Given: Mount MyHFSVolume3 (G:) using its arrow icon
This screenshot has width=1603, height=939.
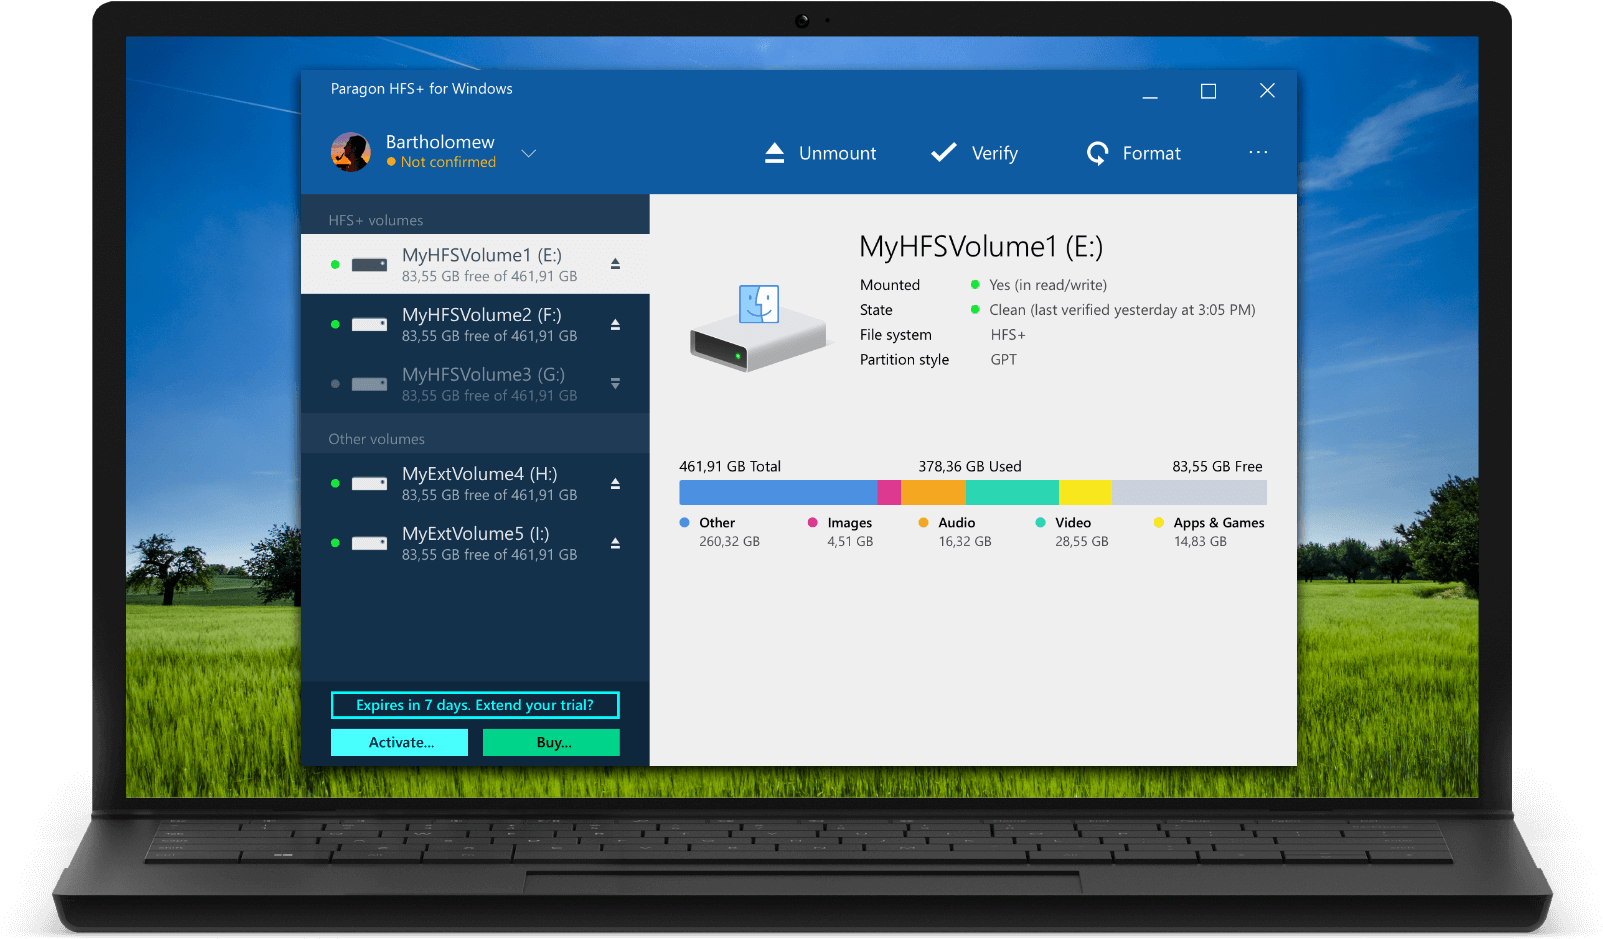Looking at the screenshot, I should (615, 383).
